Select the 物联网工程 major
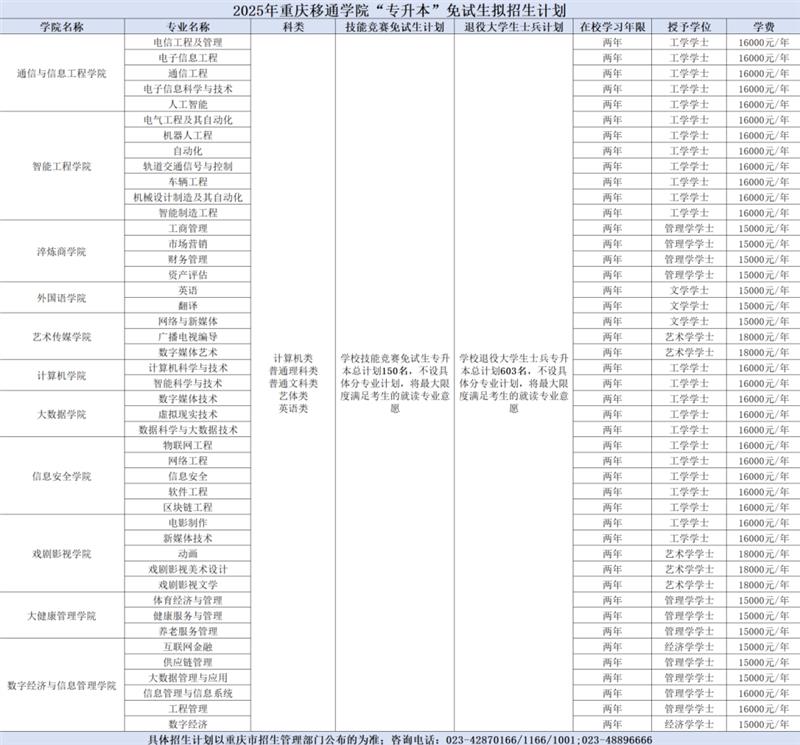Screen dimensions: 800x745 point(188,445)
